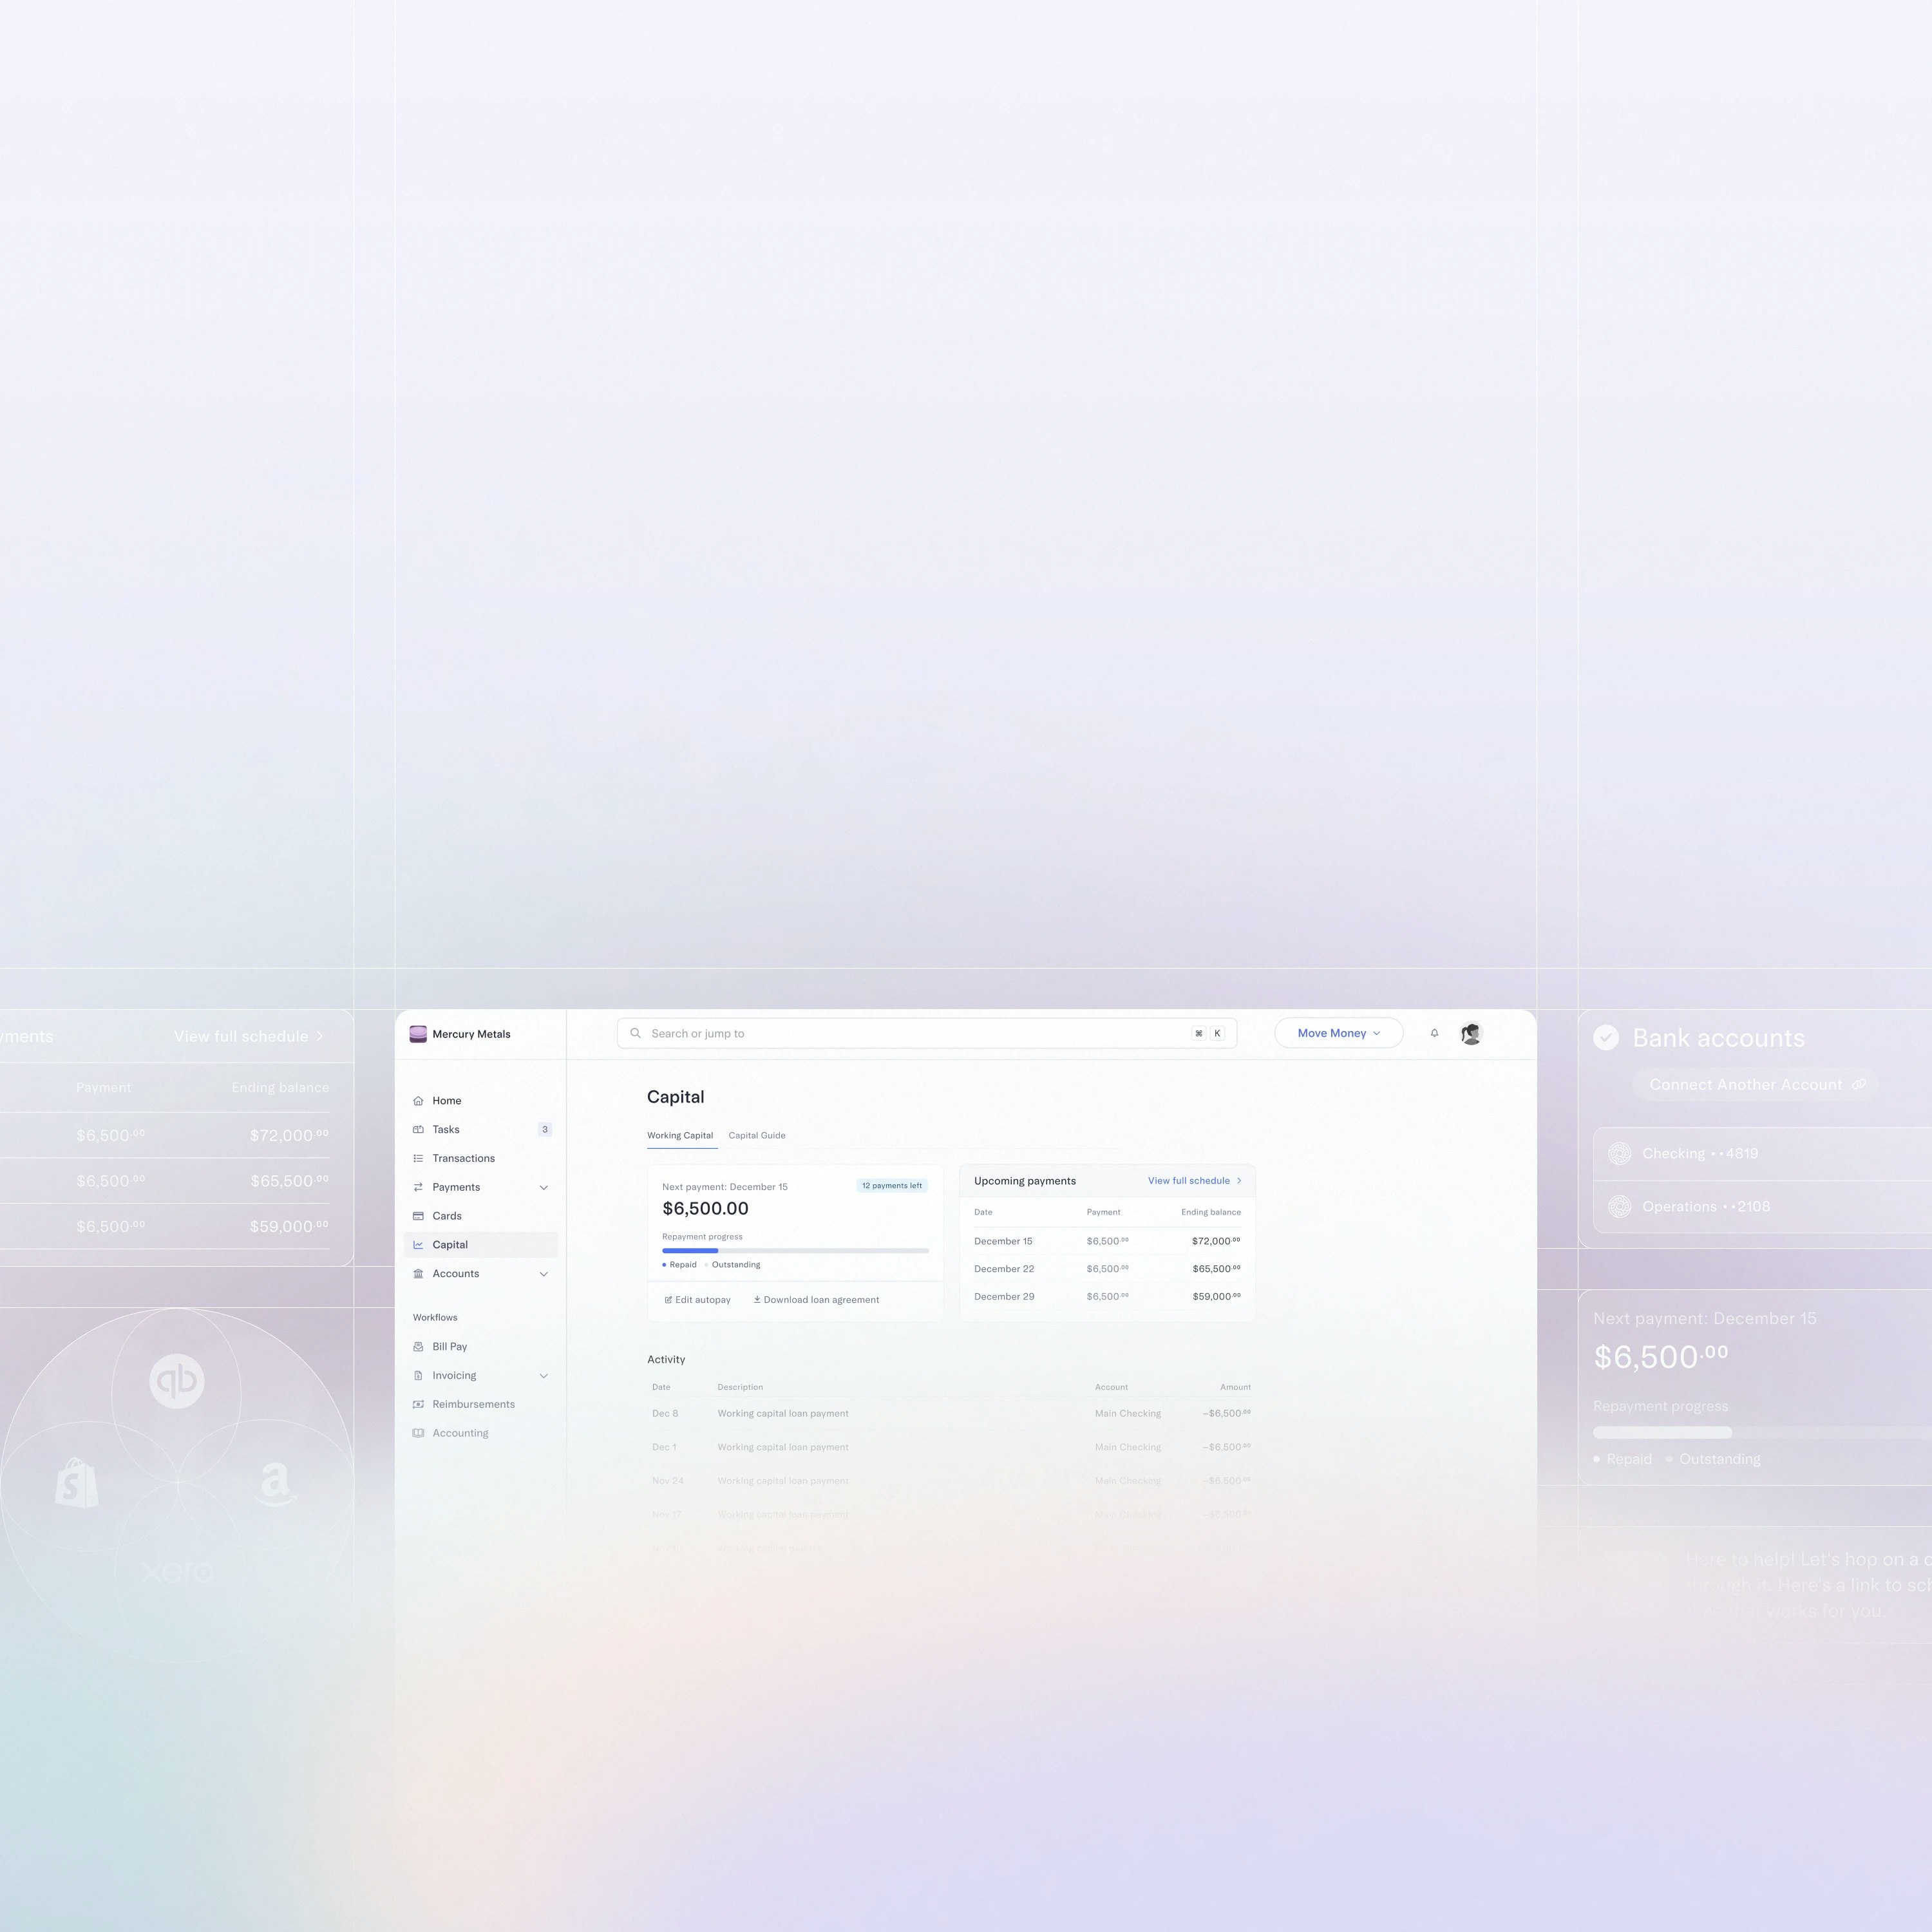Open Accounting workflow
The width and height of the screenshot is (1932, 1932).
tap(481, 1433)
